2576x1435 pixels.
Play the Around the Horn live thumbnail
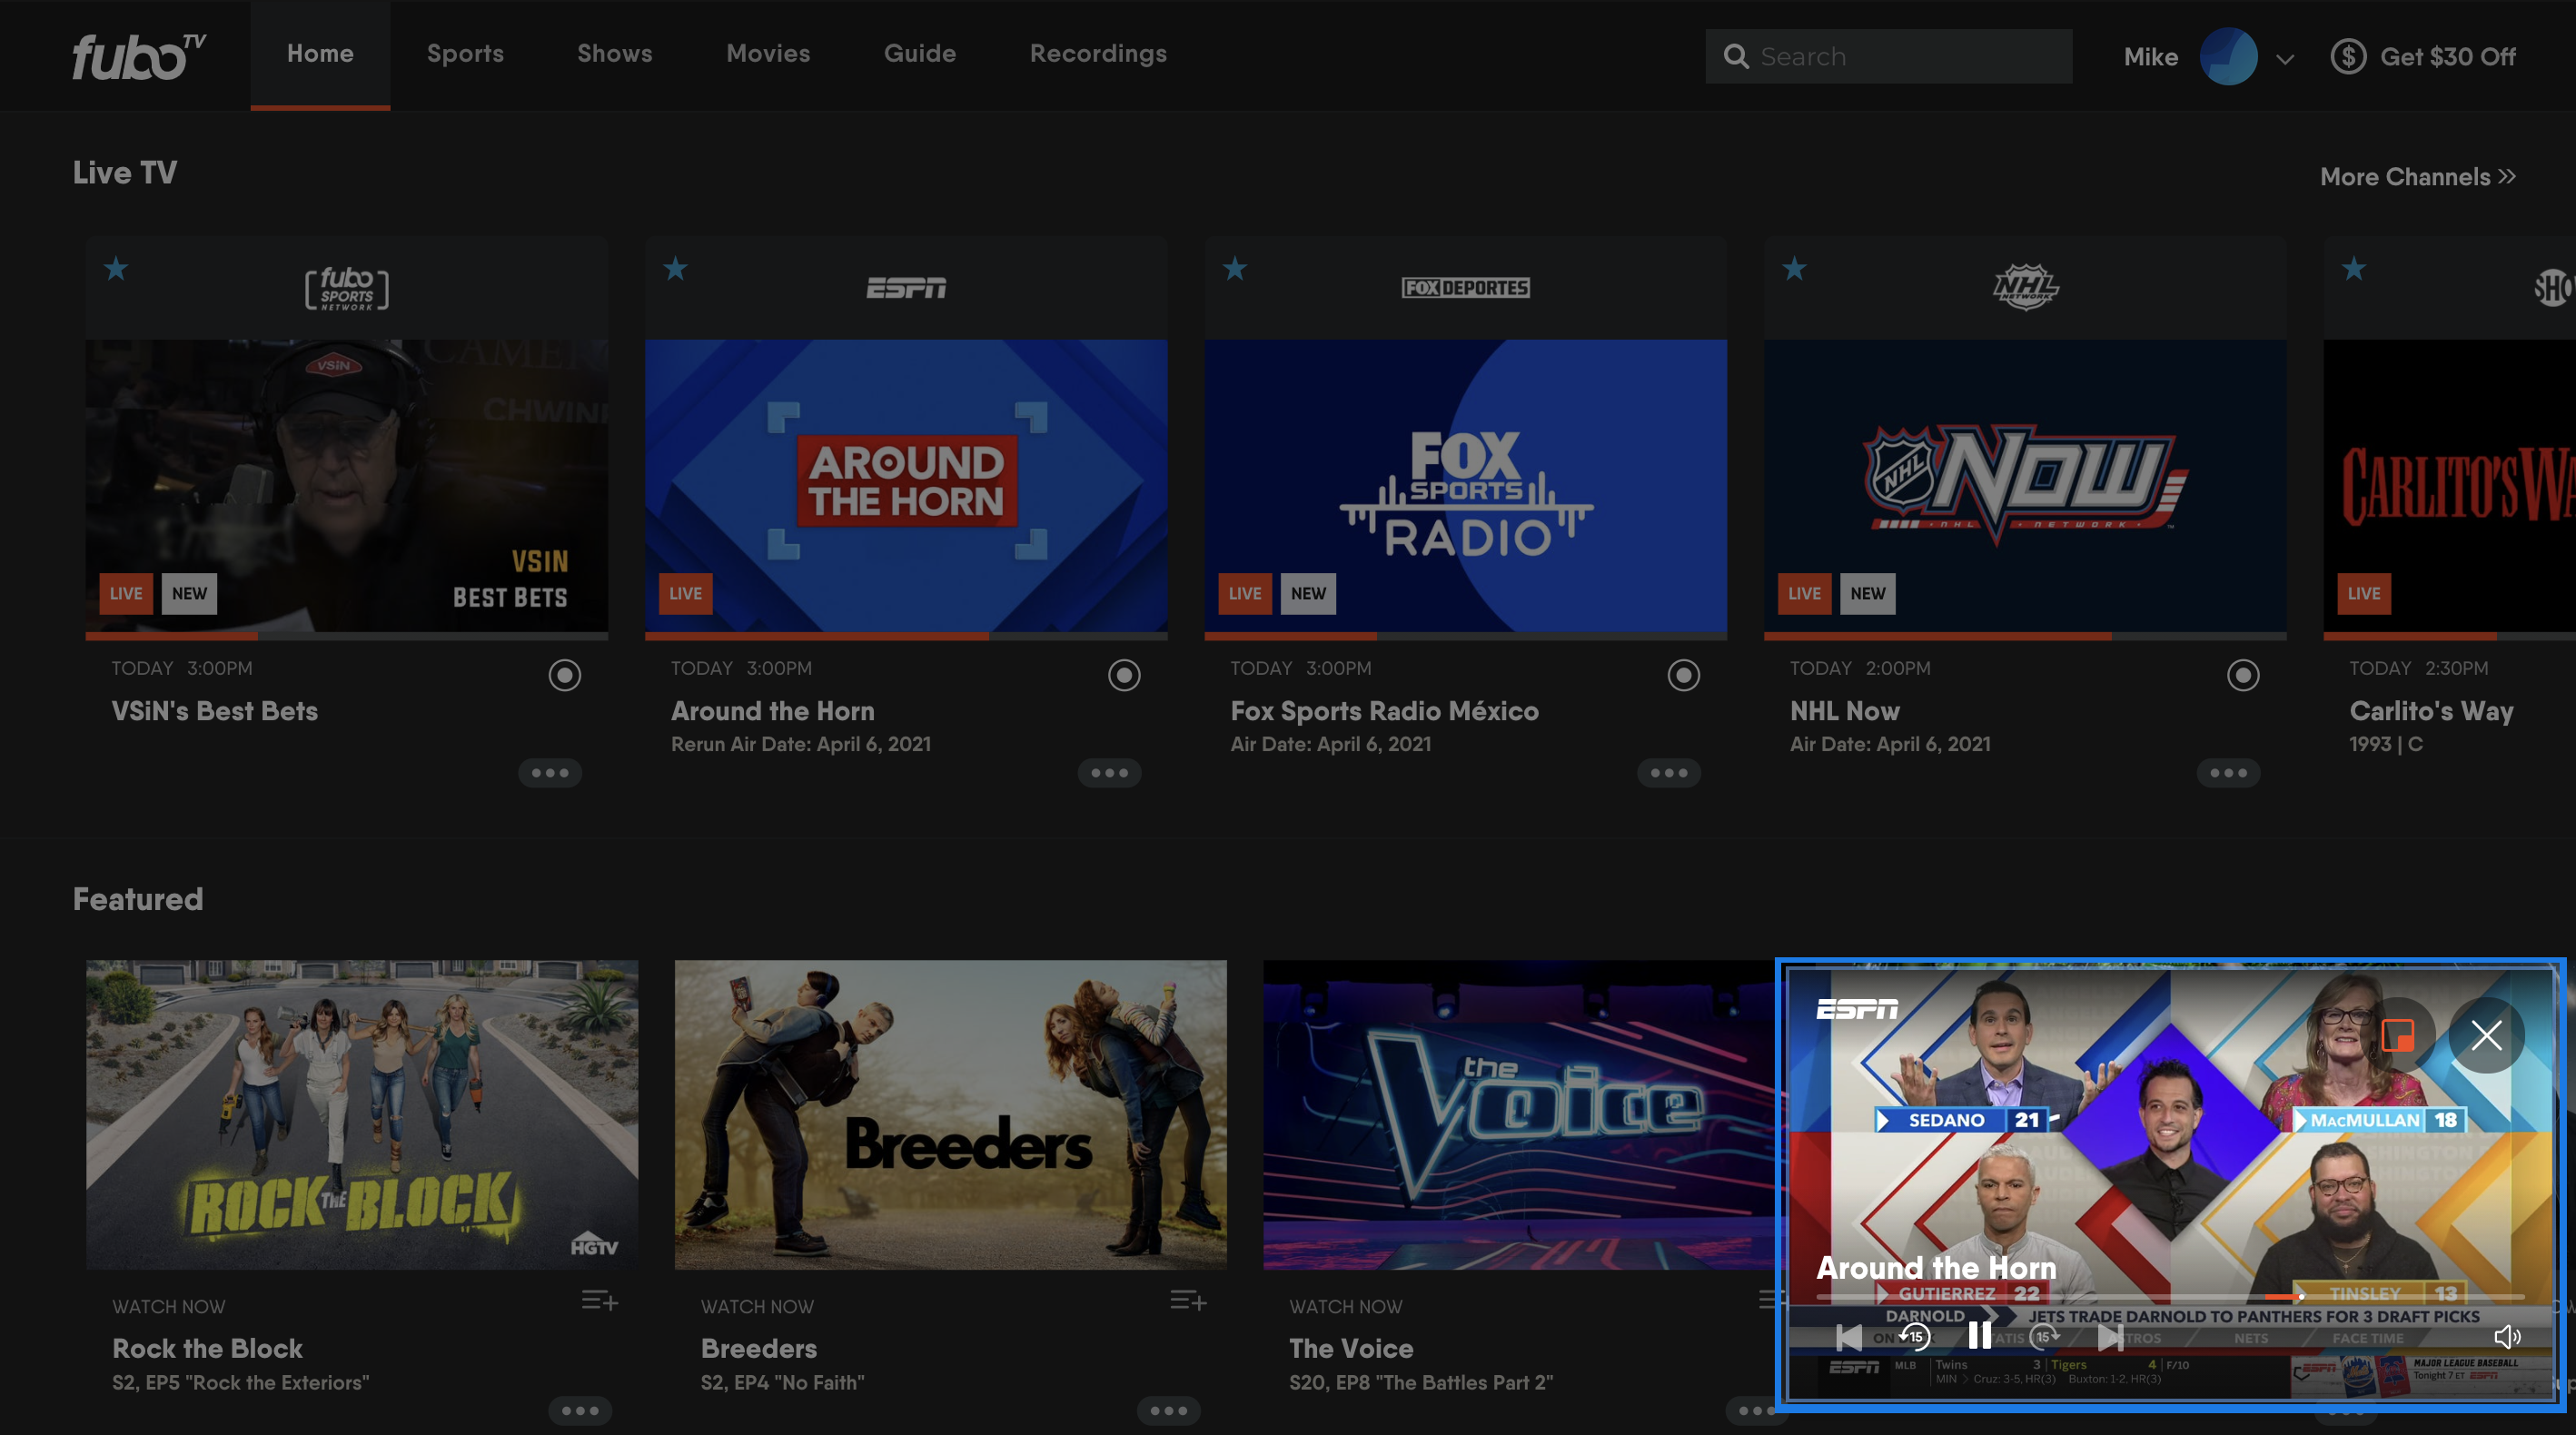click(x=906, y=485)
